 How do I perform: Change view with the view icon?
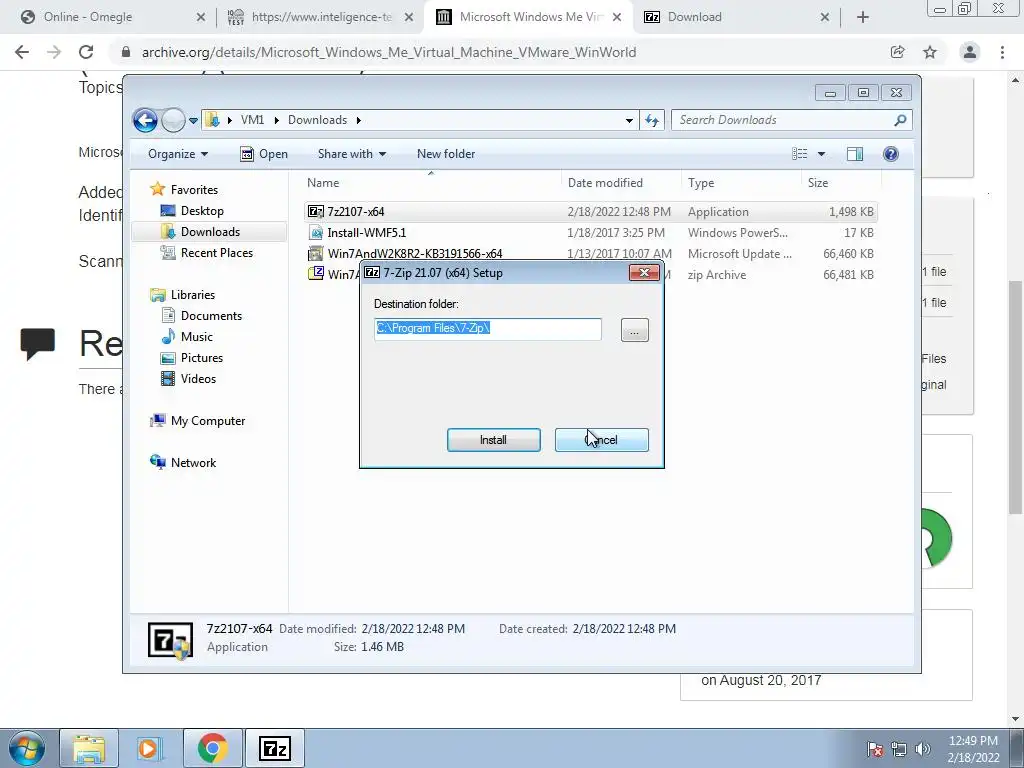(800, 154)
